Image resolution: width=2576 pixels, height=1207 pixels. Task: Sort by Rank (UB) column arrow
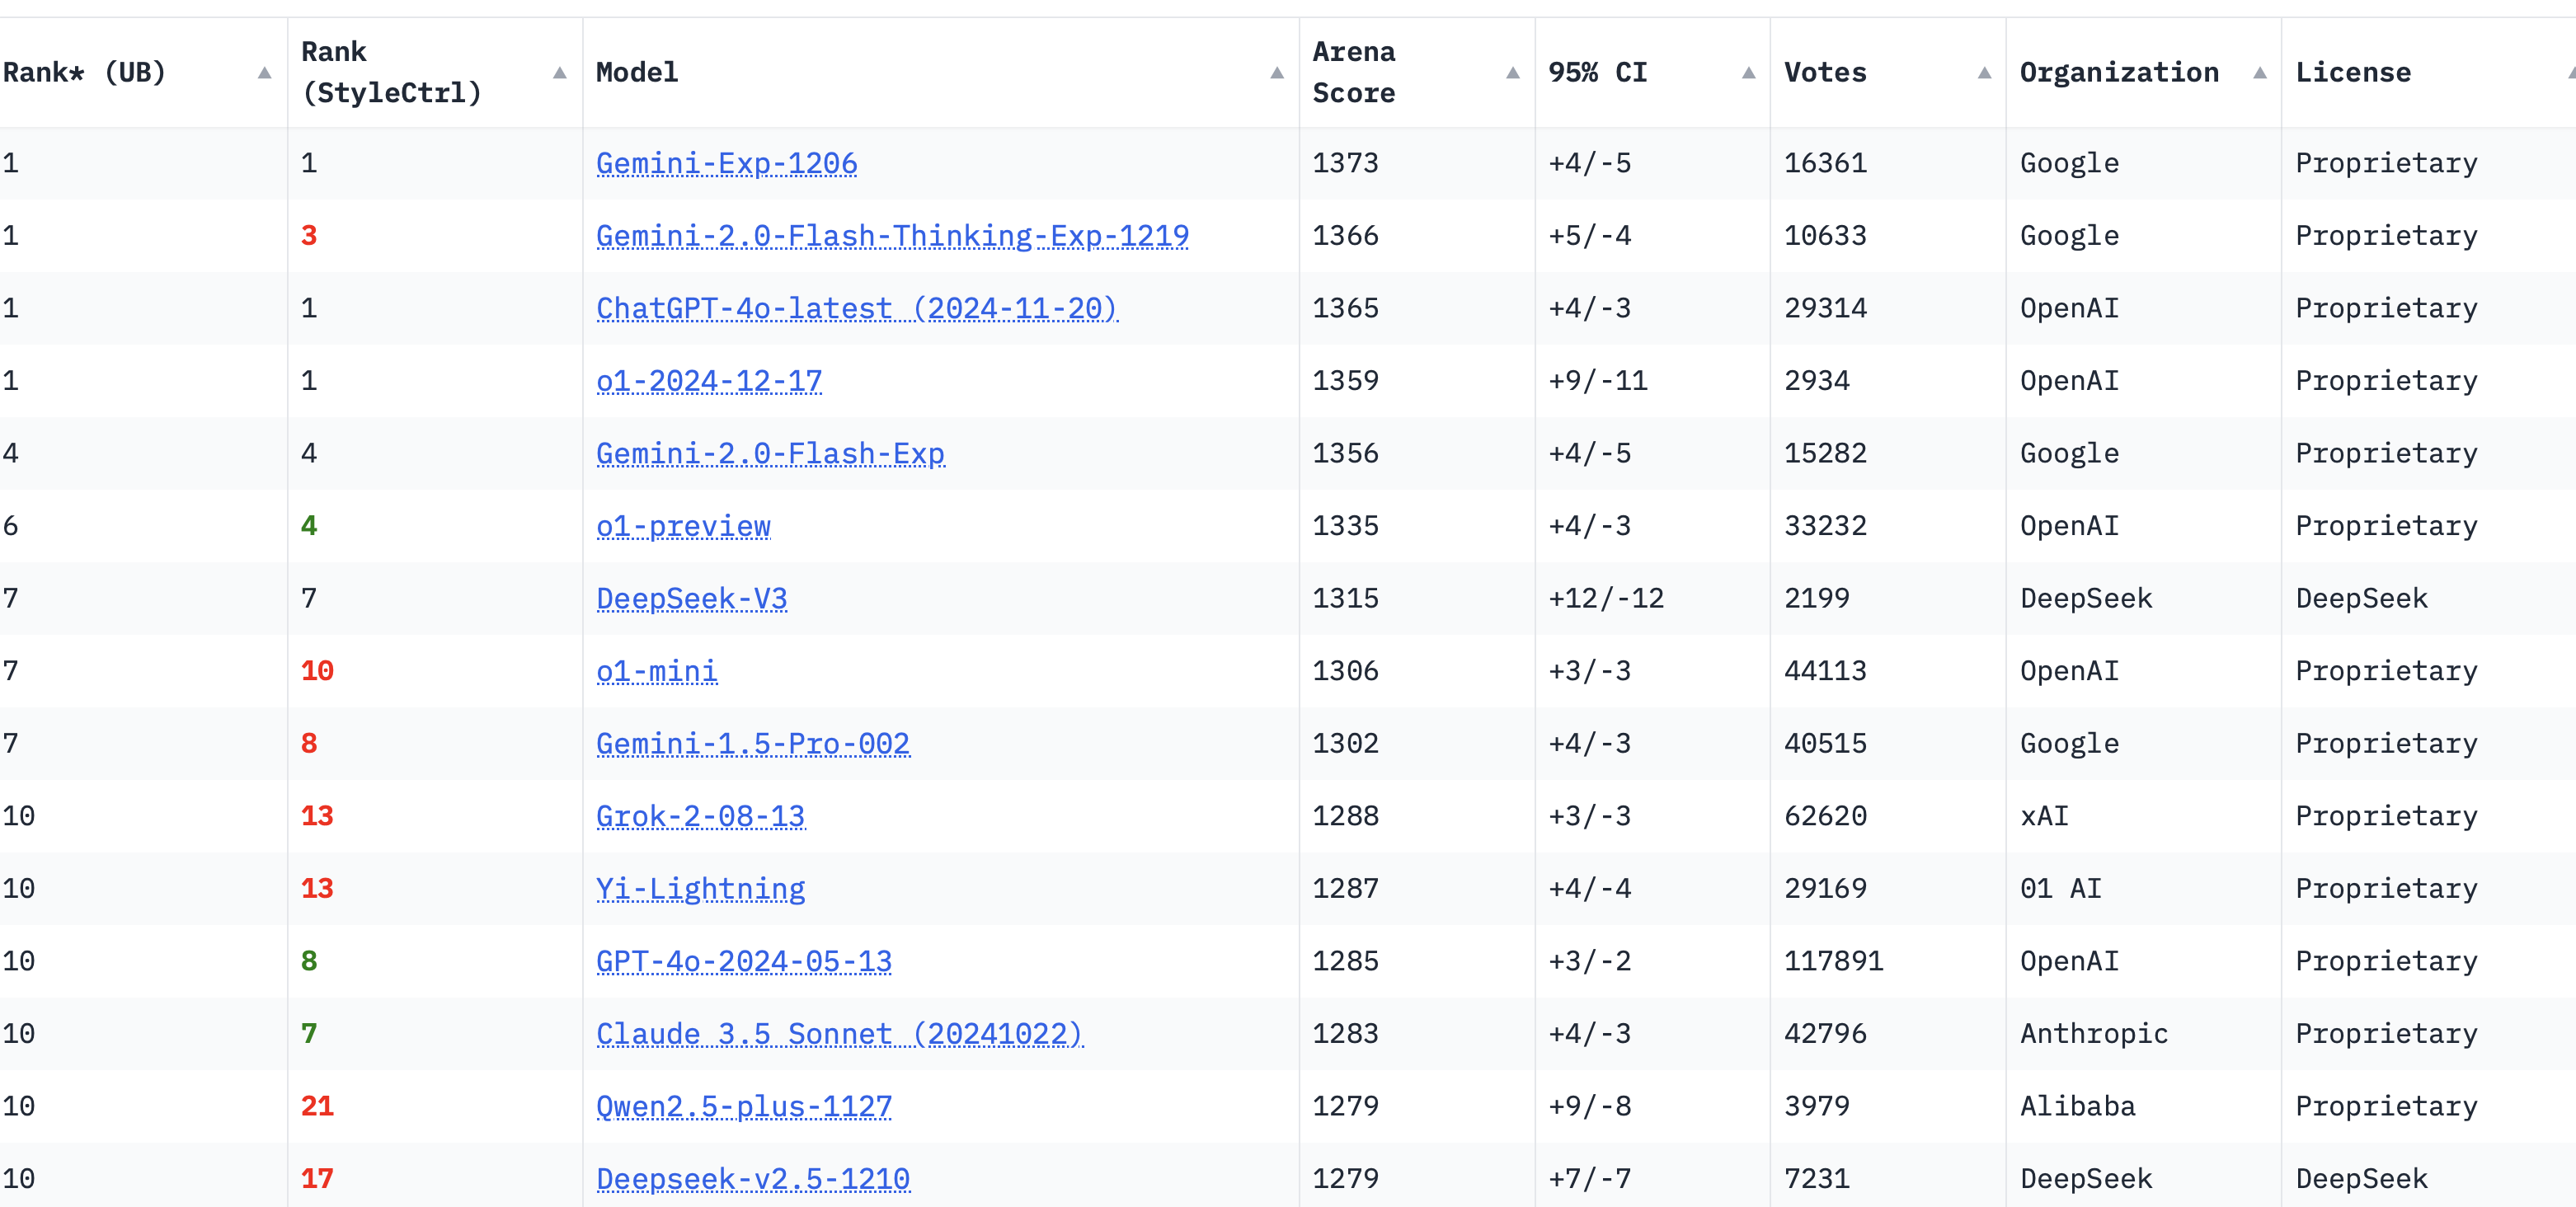[x=264, y=73]
